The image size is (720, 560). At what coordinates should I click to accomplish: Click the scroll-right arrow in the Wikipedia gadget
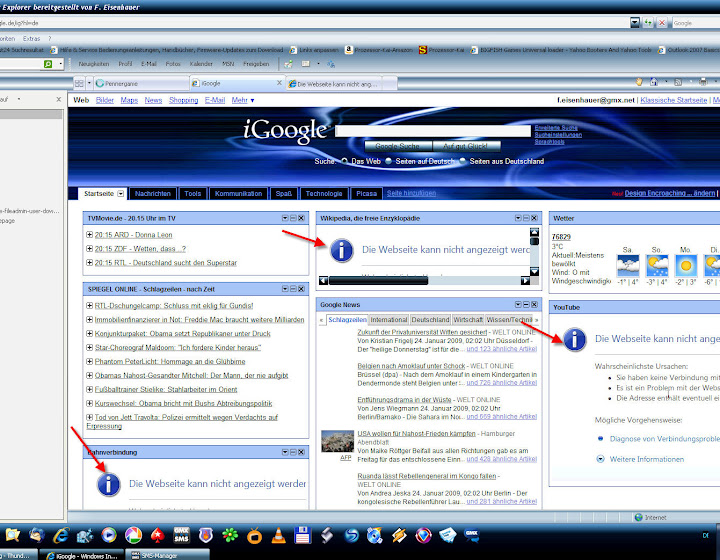coord(525,280)
